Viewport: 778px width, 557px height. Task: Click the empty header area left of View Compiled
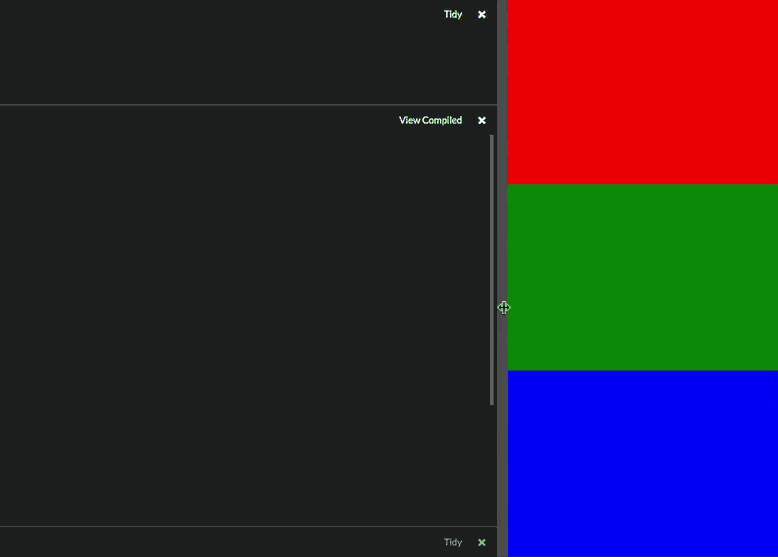coord(200,120)
